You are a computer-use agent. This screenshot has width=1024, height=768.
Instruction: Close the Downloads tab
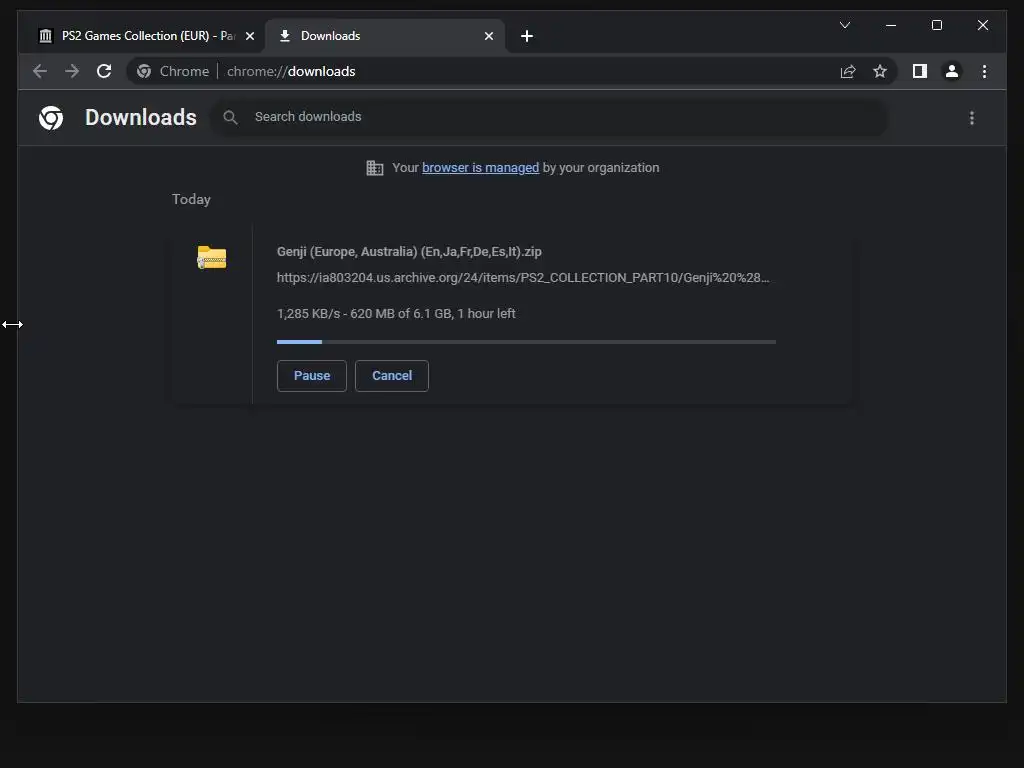[x=488, y=36]
